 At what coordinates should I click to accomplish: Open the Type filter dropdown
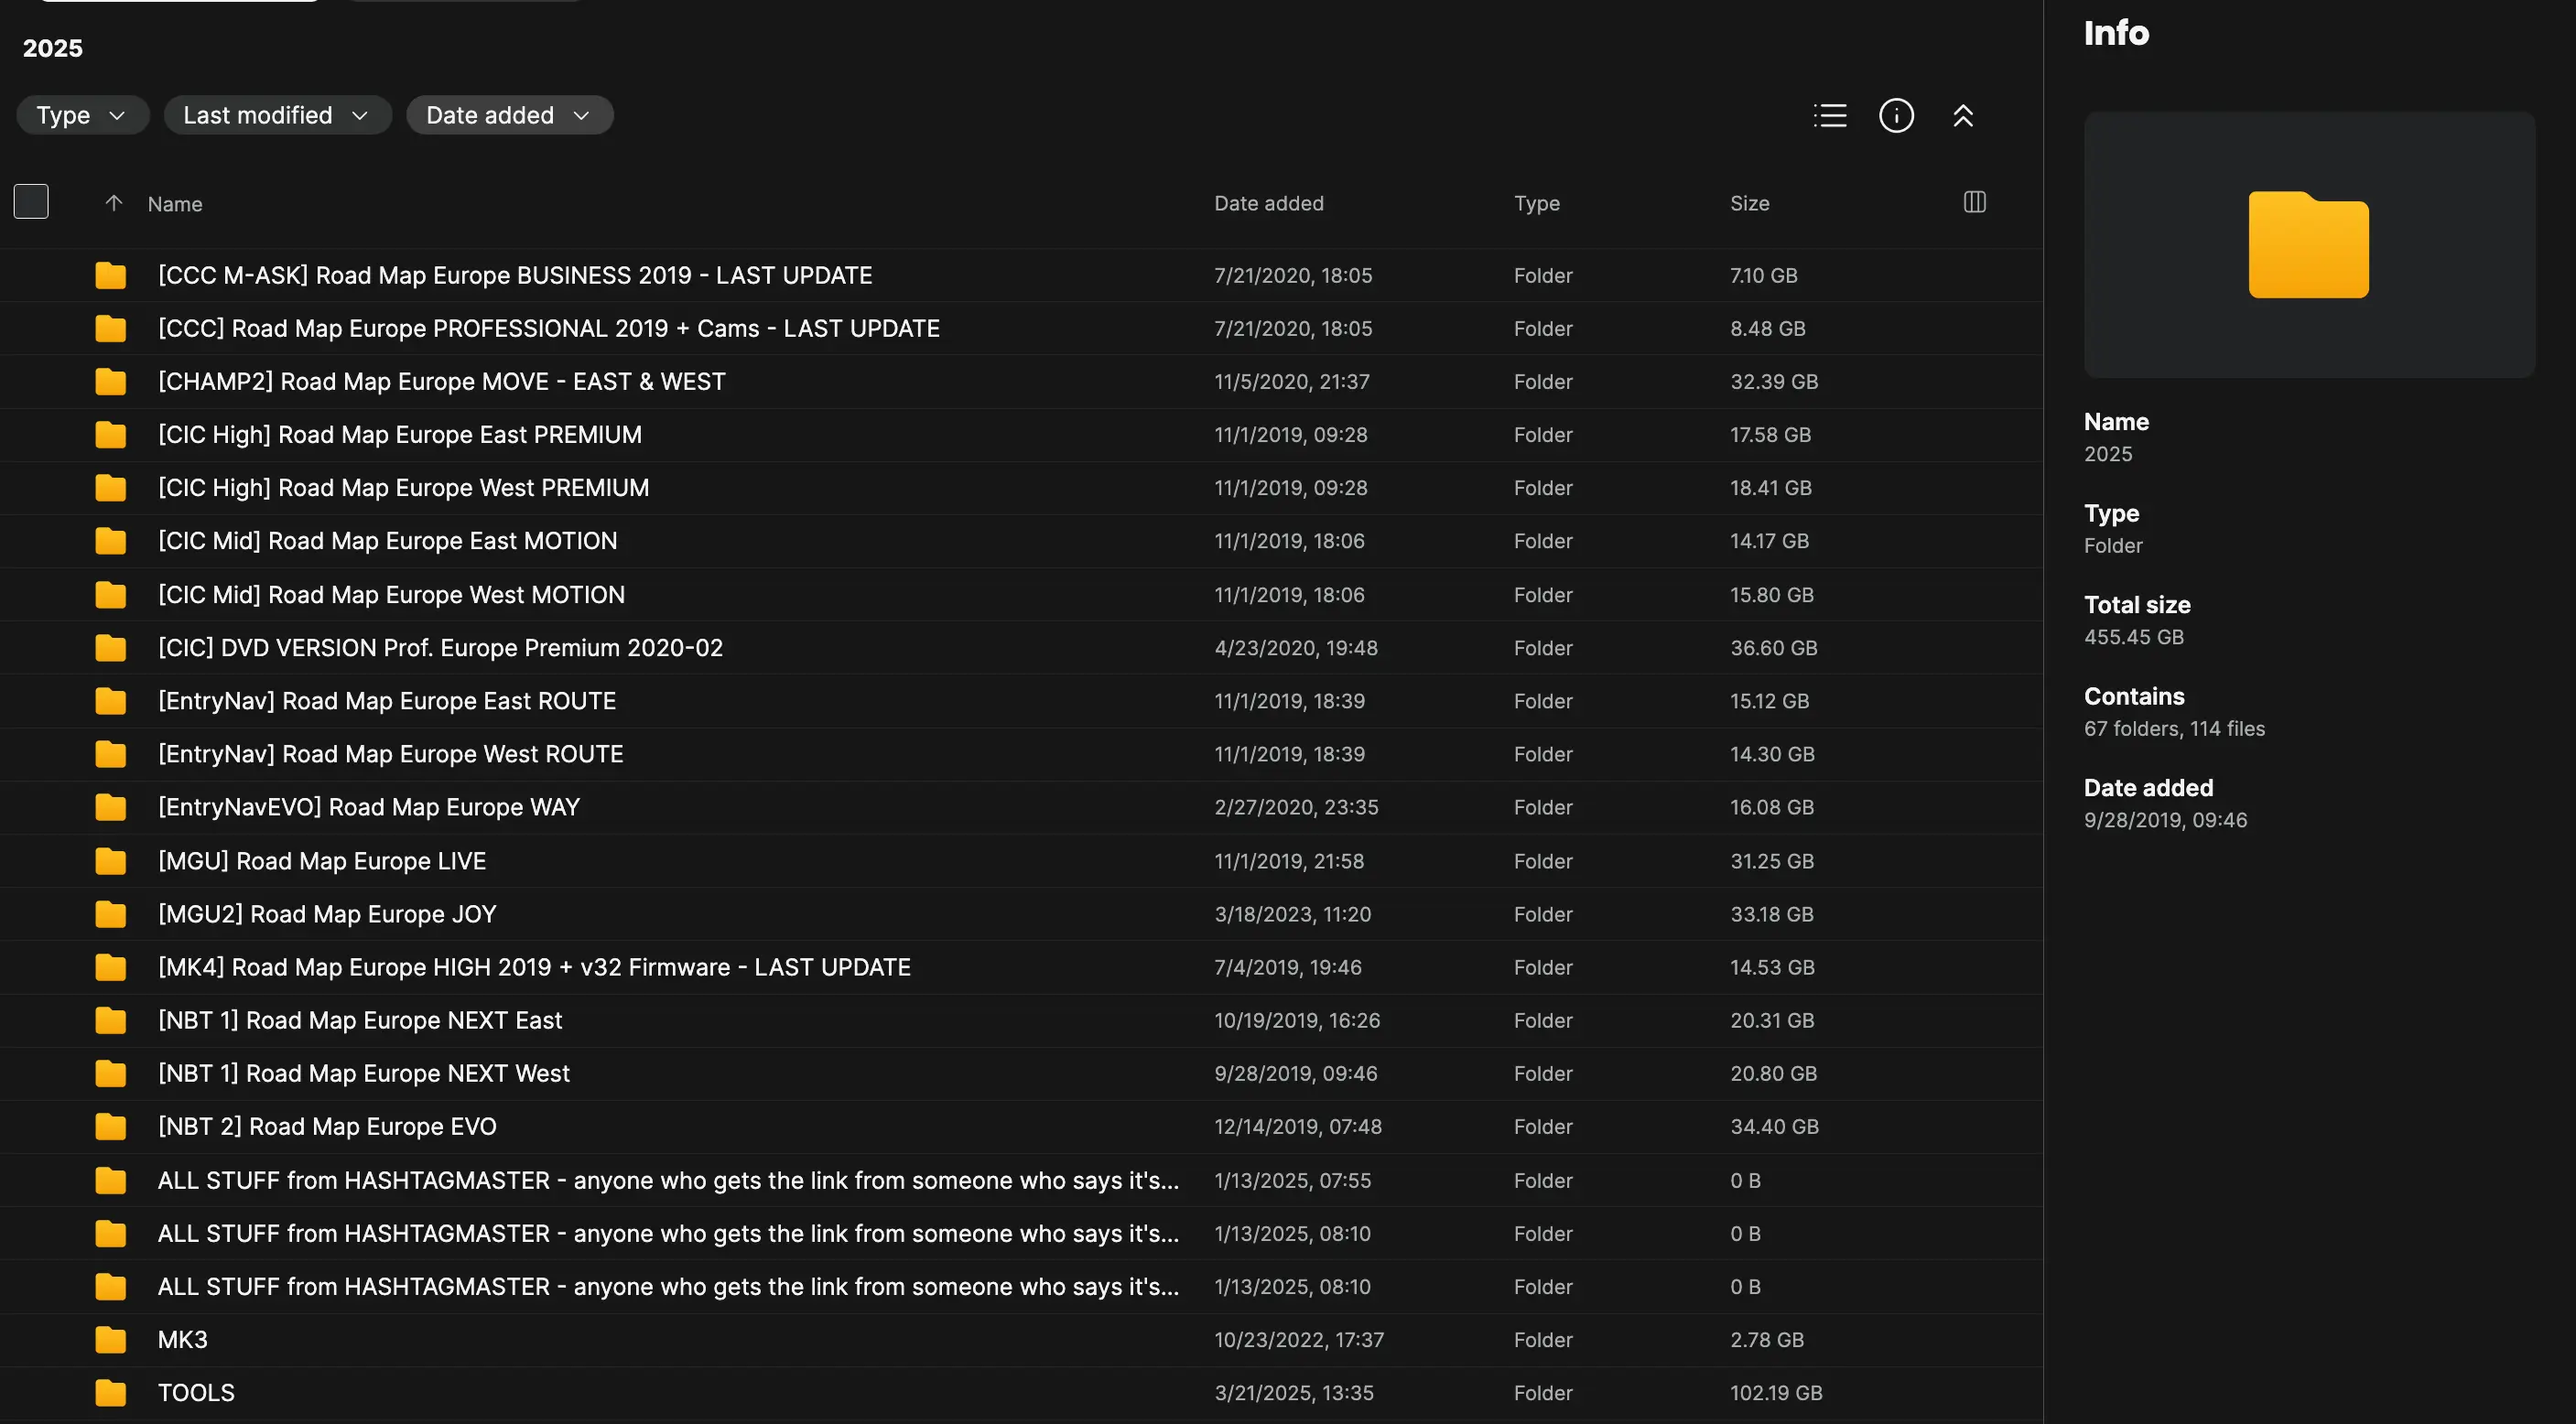(82, 116)
